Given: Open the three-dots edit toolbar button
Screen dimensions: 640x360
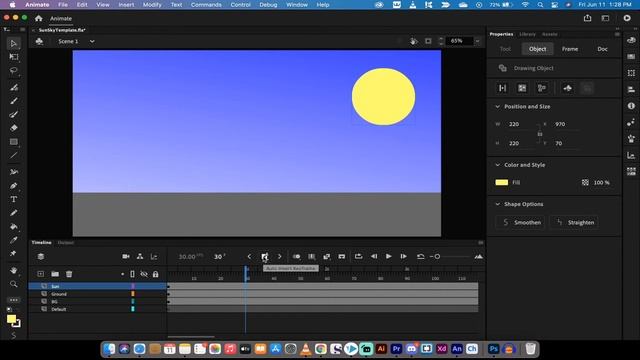Looking at the screenshot, I should point(13,300).
